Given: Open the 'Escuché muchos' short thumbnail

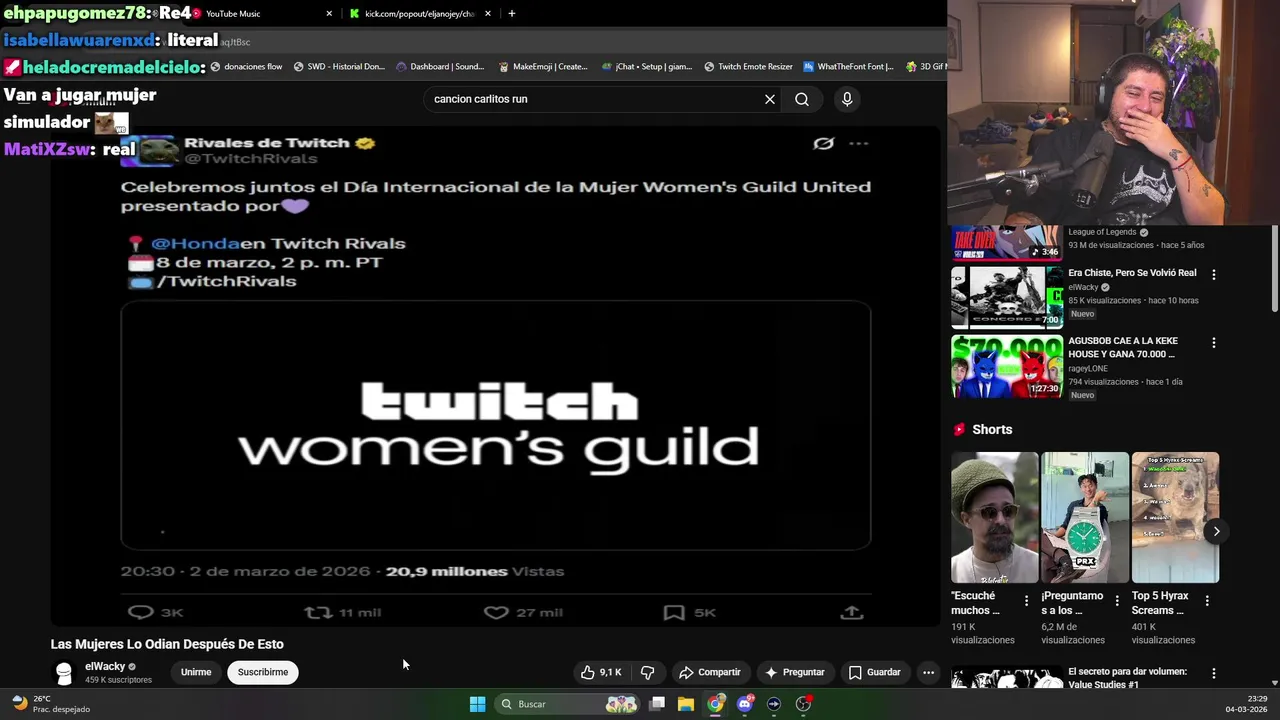Looking at the screenshot, I should click(x=995, y=517).
